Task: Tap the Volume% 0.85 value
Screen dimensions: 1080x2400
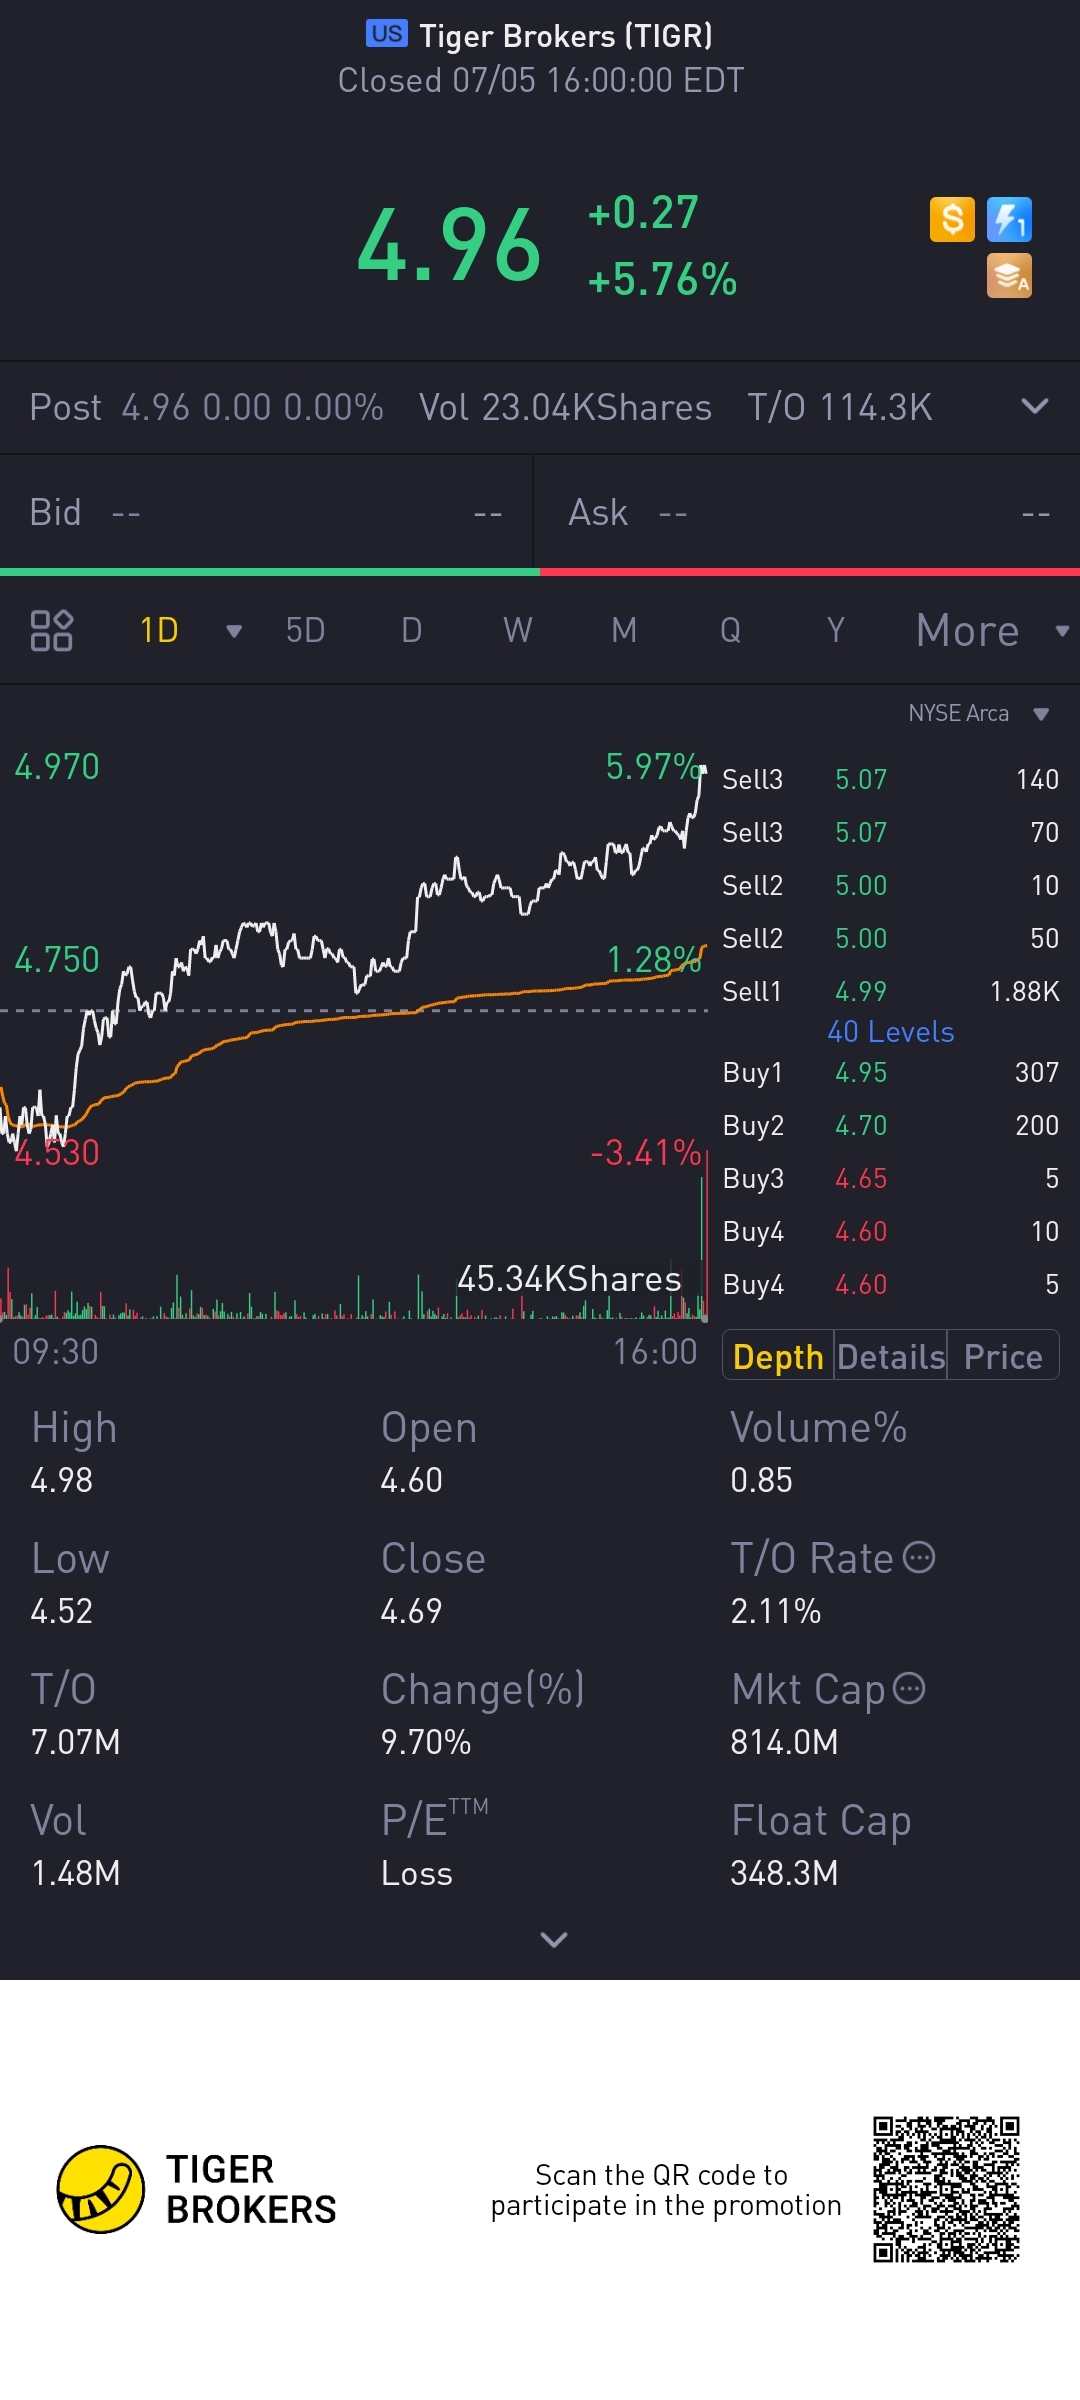Action: [761, 1480]
